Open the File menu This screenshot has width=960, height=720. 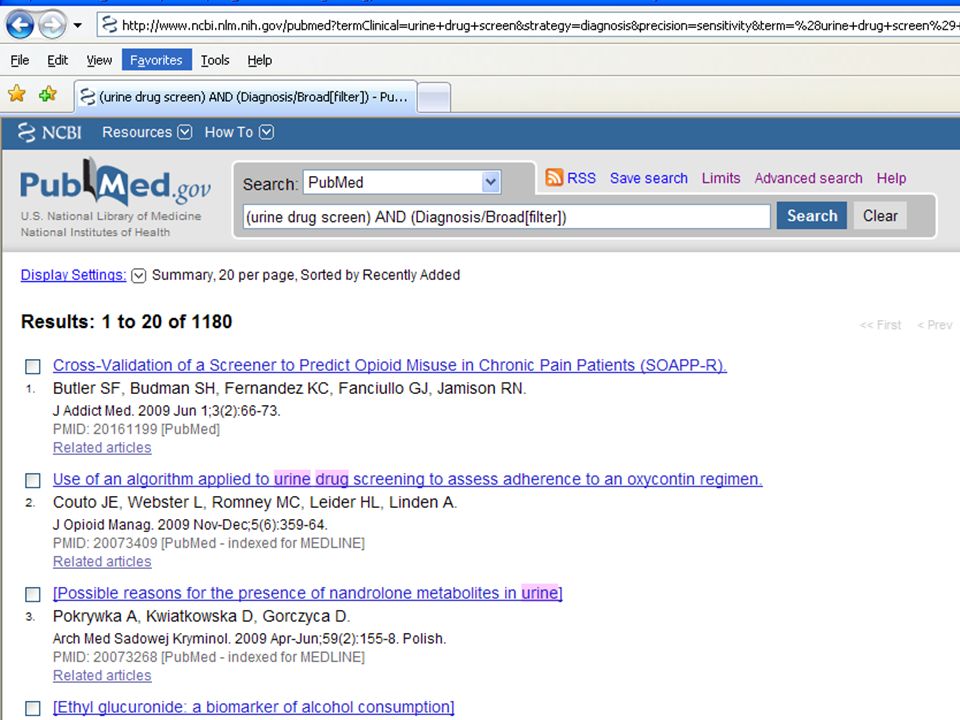click(x=20, y=60)
